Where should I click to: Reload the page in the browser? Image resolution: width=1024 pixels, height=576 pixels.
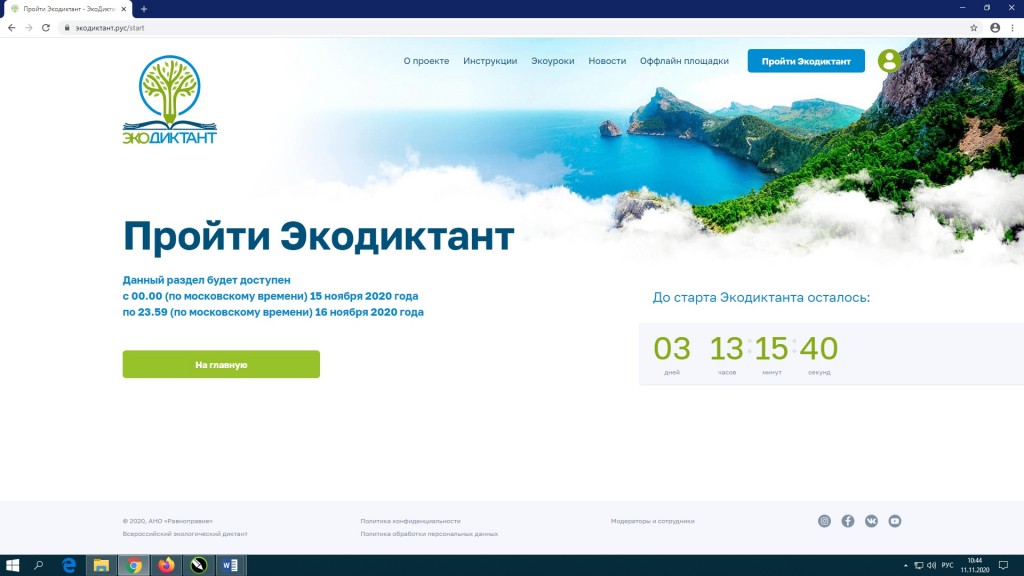pos(45,28)
